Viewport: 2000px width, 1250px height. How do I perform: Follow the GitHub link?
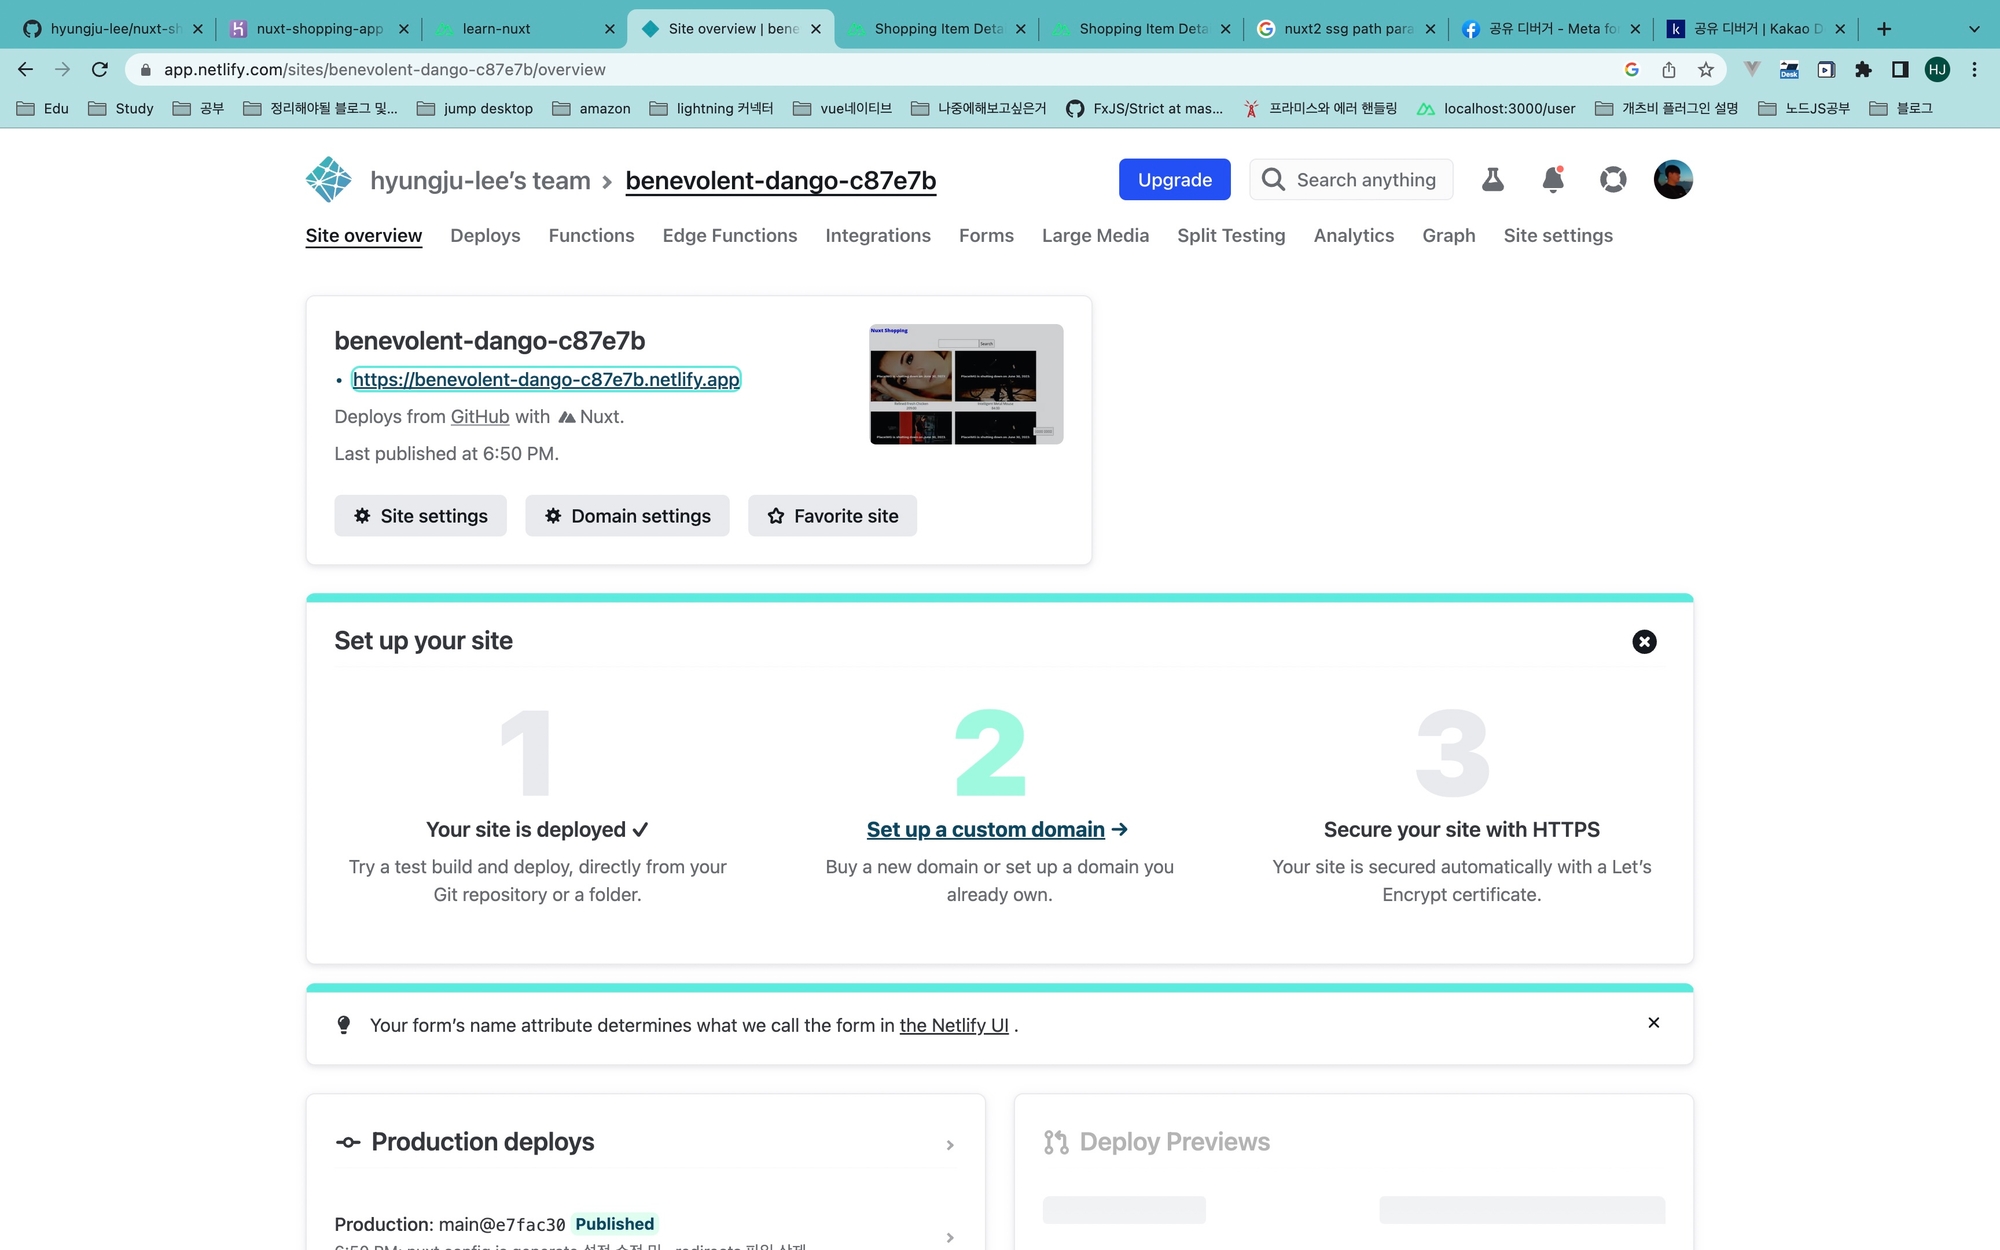[480, 417]
